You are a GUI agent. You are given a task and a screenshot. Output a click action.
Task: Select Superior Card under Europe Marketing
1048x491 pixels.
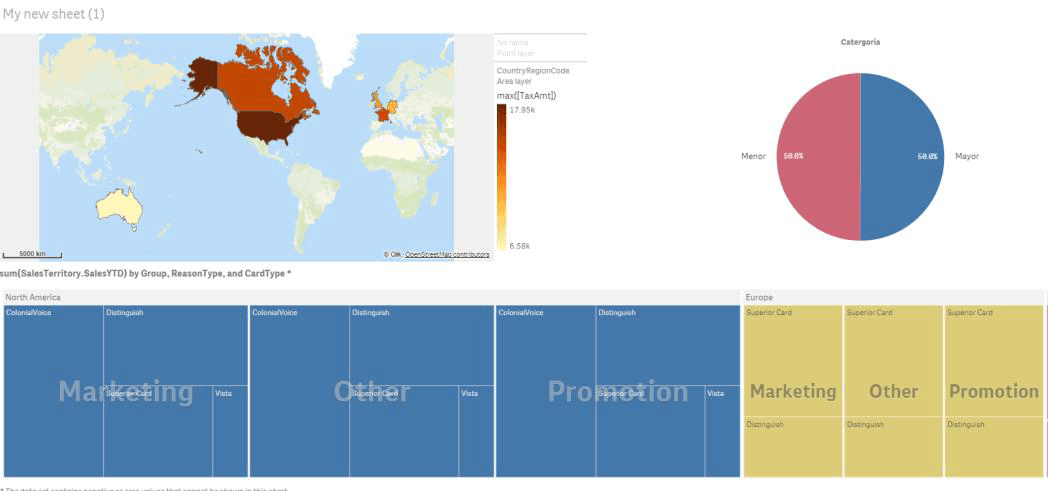click(793, 361)
